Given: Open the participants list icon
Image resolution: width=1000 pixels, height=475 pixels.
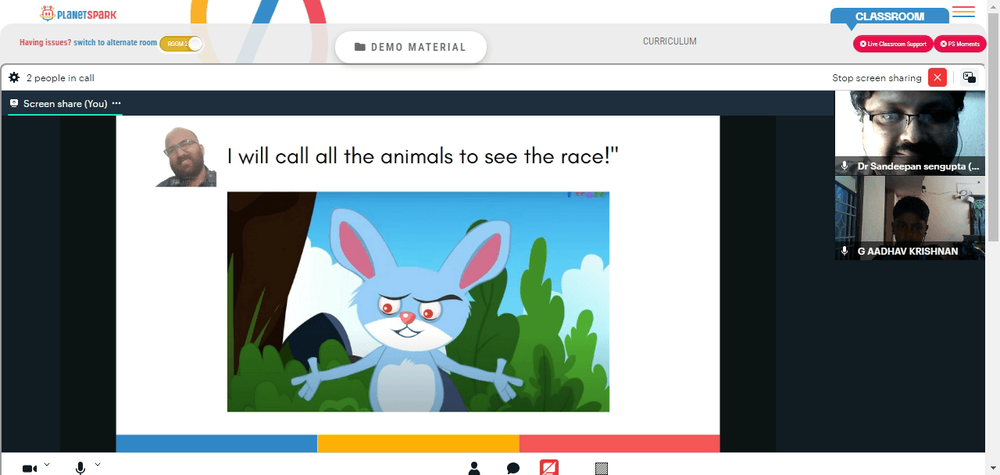Looking at the screenshot, I should tap(474, 469).
